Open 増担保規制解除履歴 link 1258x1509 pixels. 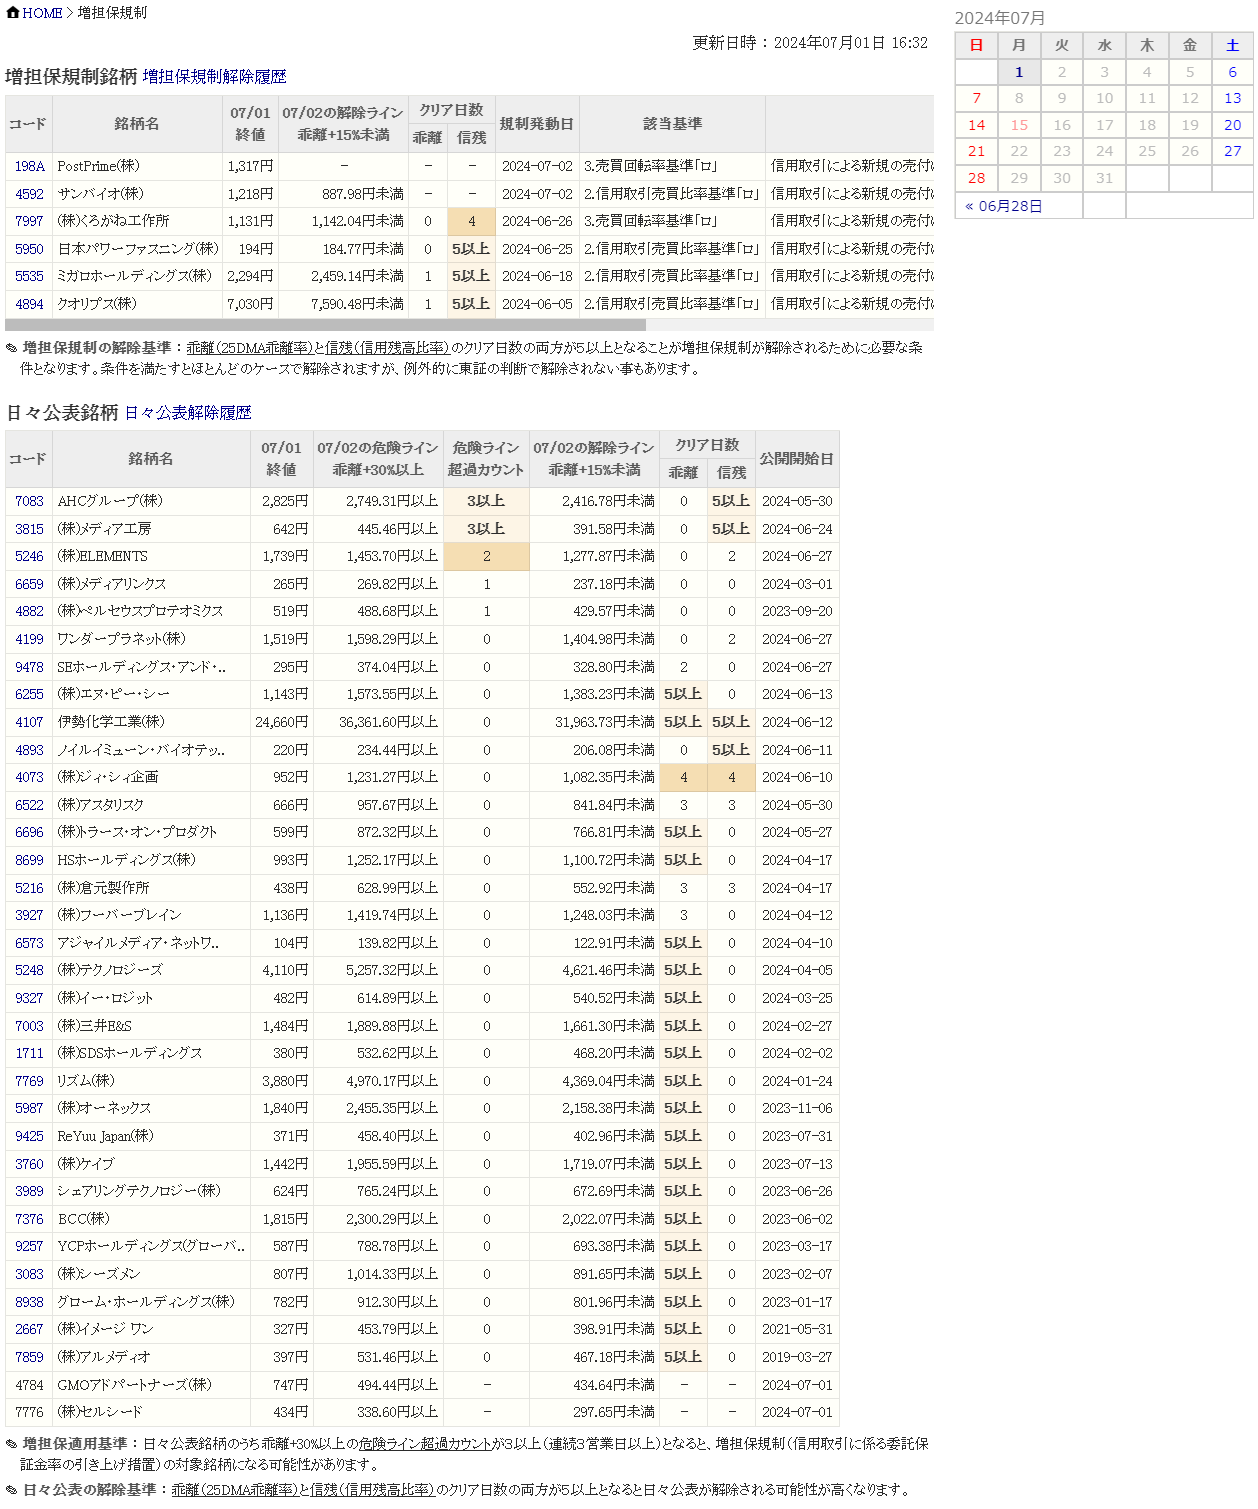click(x=214, y=77)
